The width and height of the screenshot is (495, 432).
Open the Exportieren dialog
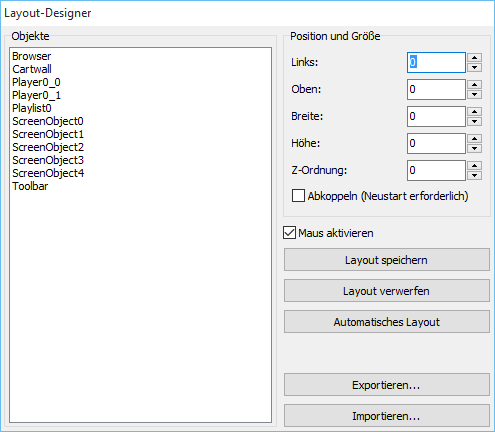387,385
